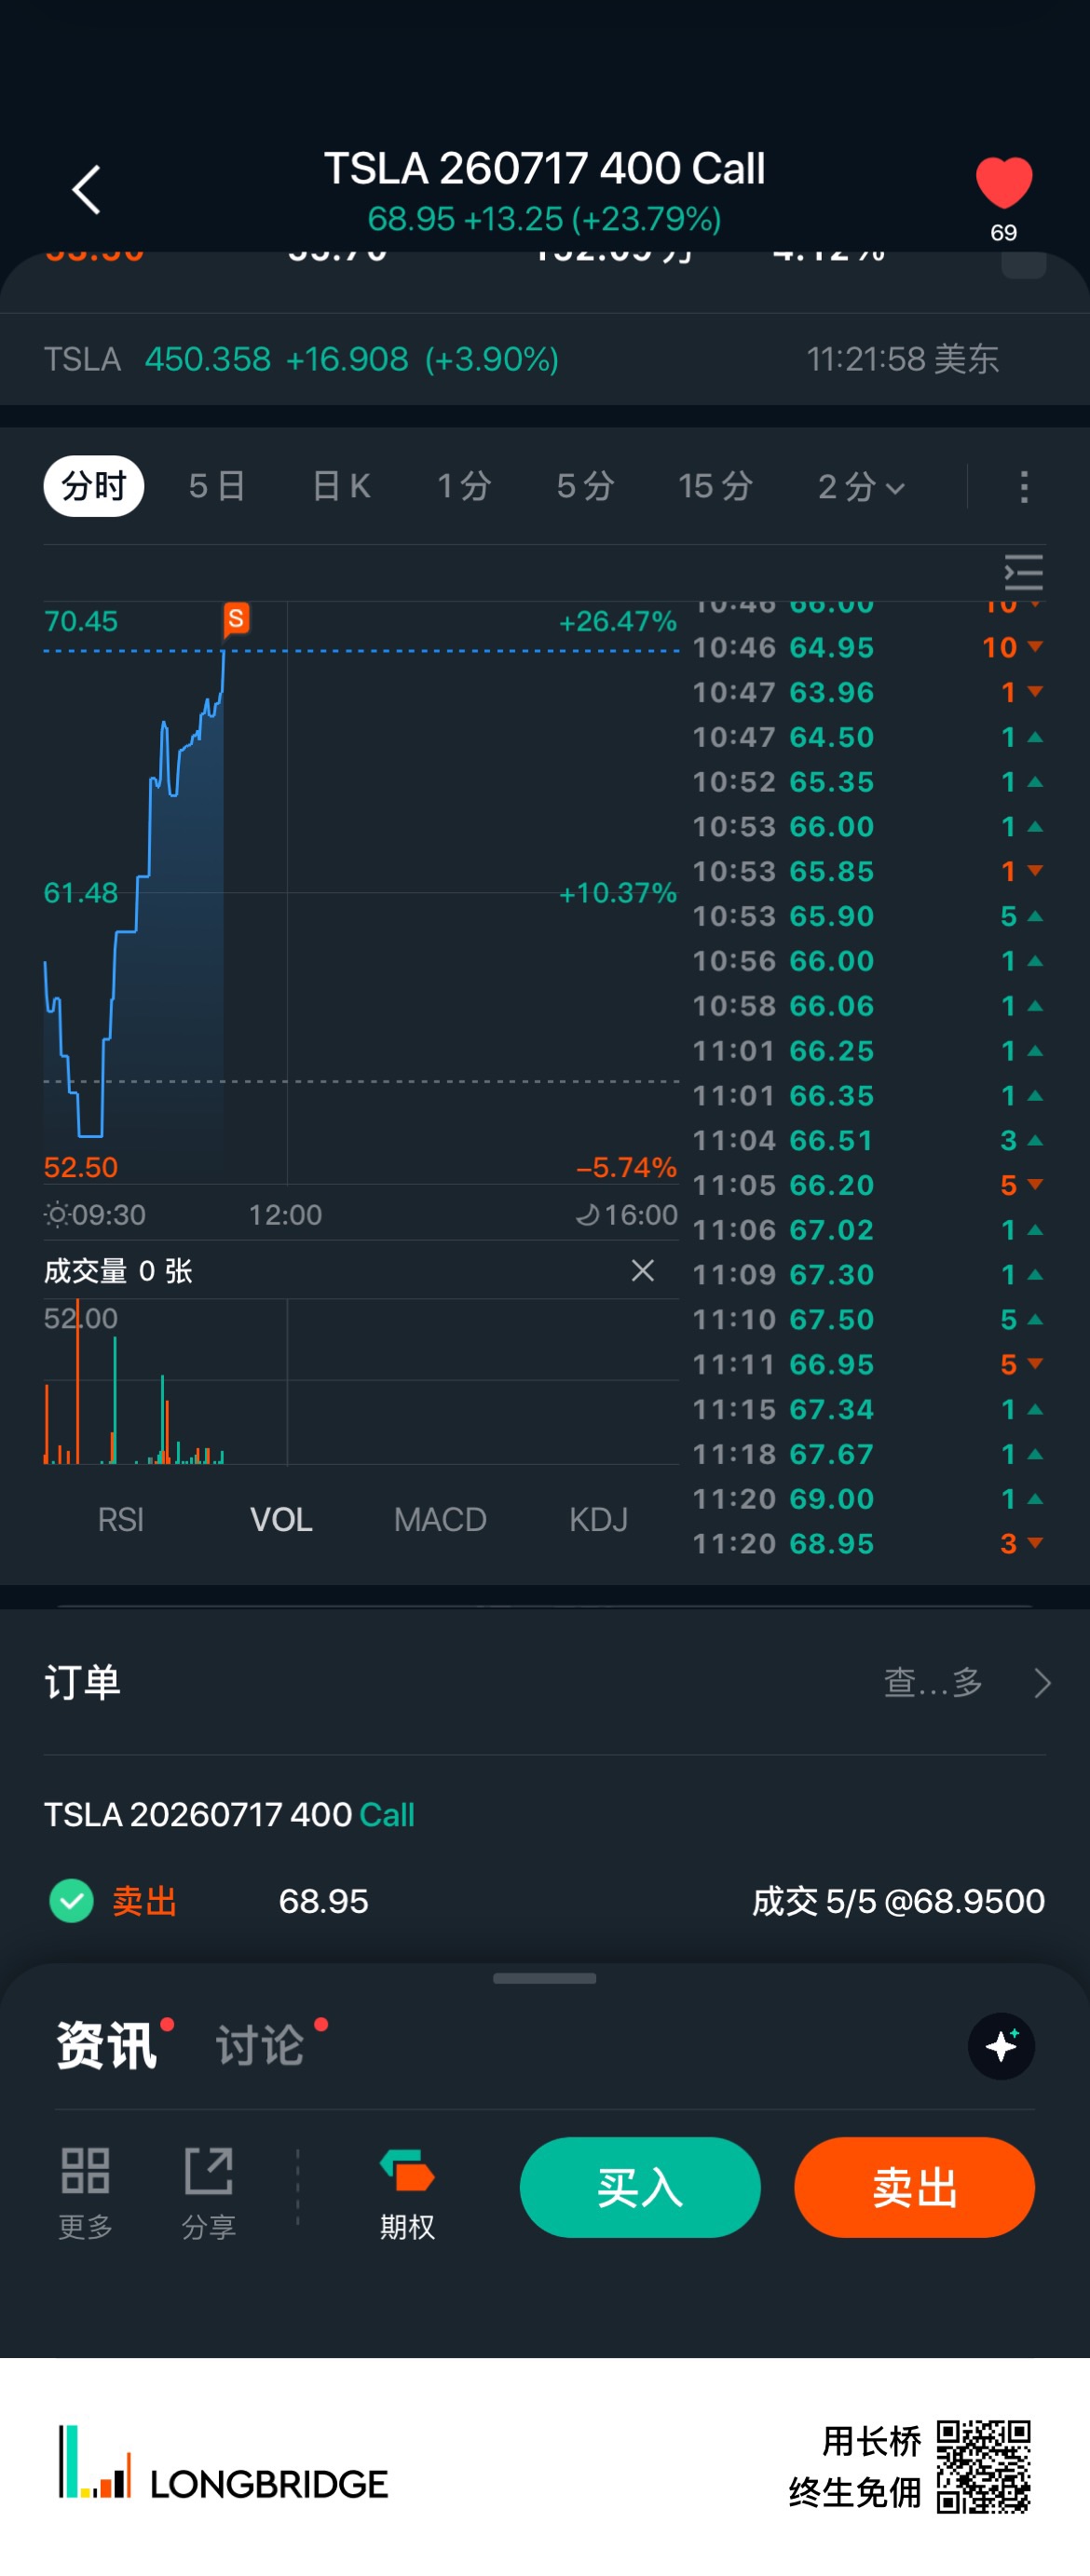Viewport: 1090px width, 2576px height.
Task: Tap the TSLA 260717 400 Call header title
Action: pos(544,168)
